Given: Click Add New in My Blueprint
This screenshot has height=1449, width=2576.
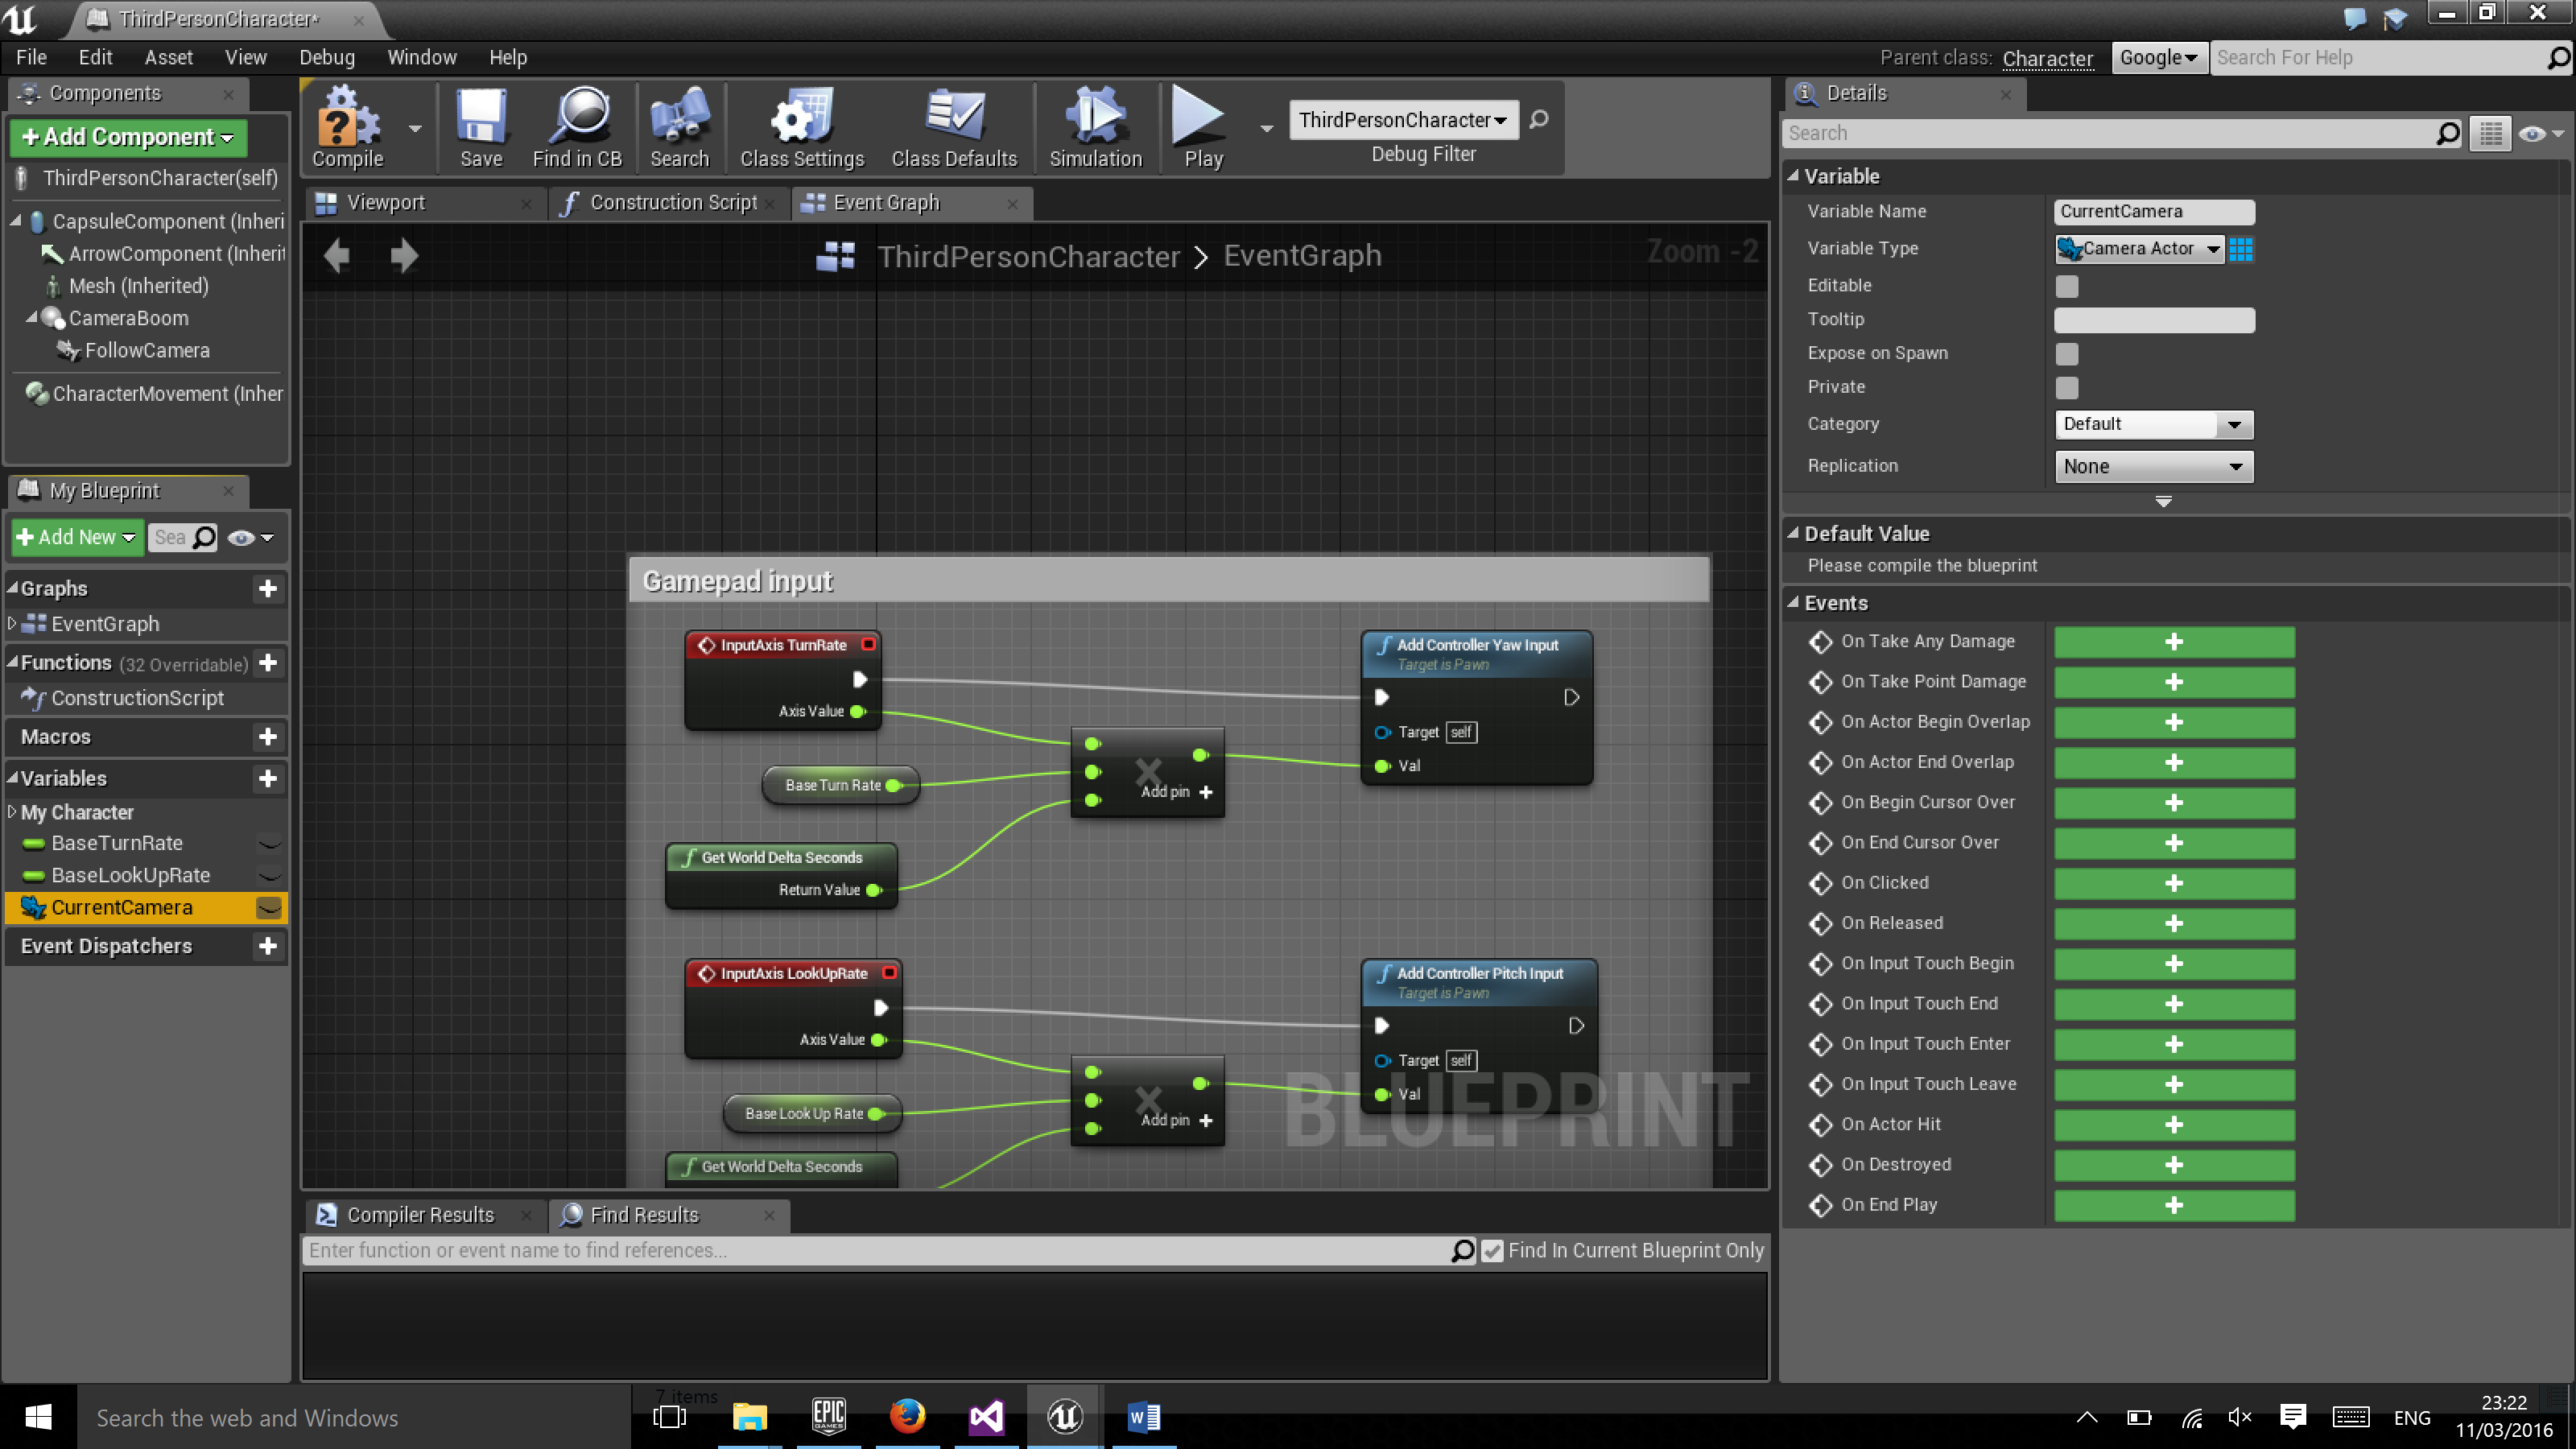Looking at the screenshot, I should (77, 538).
